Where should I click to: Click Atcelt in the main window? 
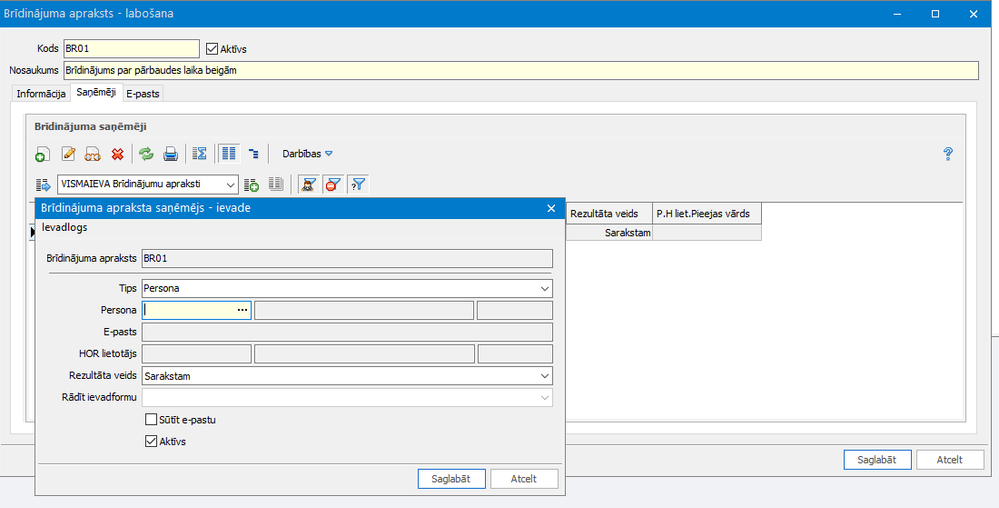pos(950,460)
